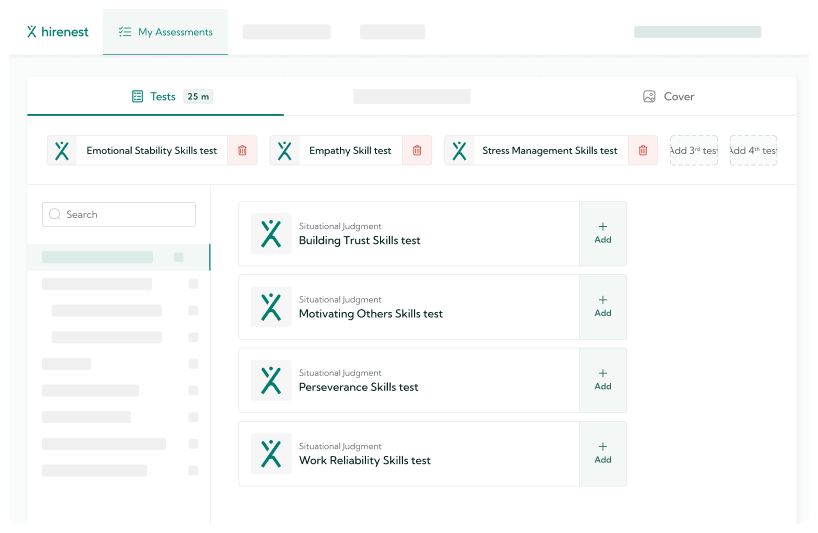Open the My Assessments tab
The height and width of the screenshot is (533, 818).
click(165, 32)
